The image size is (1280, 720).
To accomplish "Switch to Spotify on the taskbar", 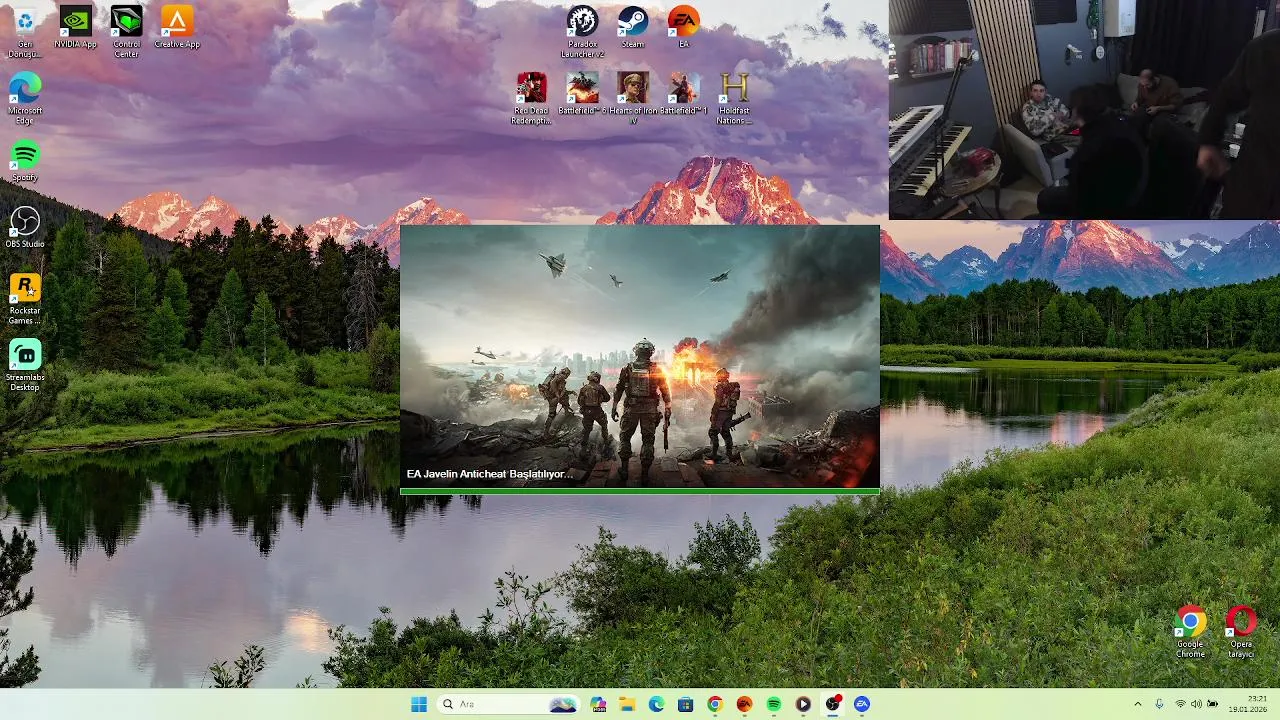I will [x=773, y=704].
